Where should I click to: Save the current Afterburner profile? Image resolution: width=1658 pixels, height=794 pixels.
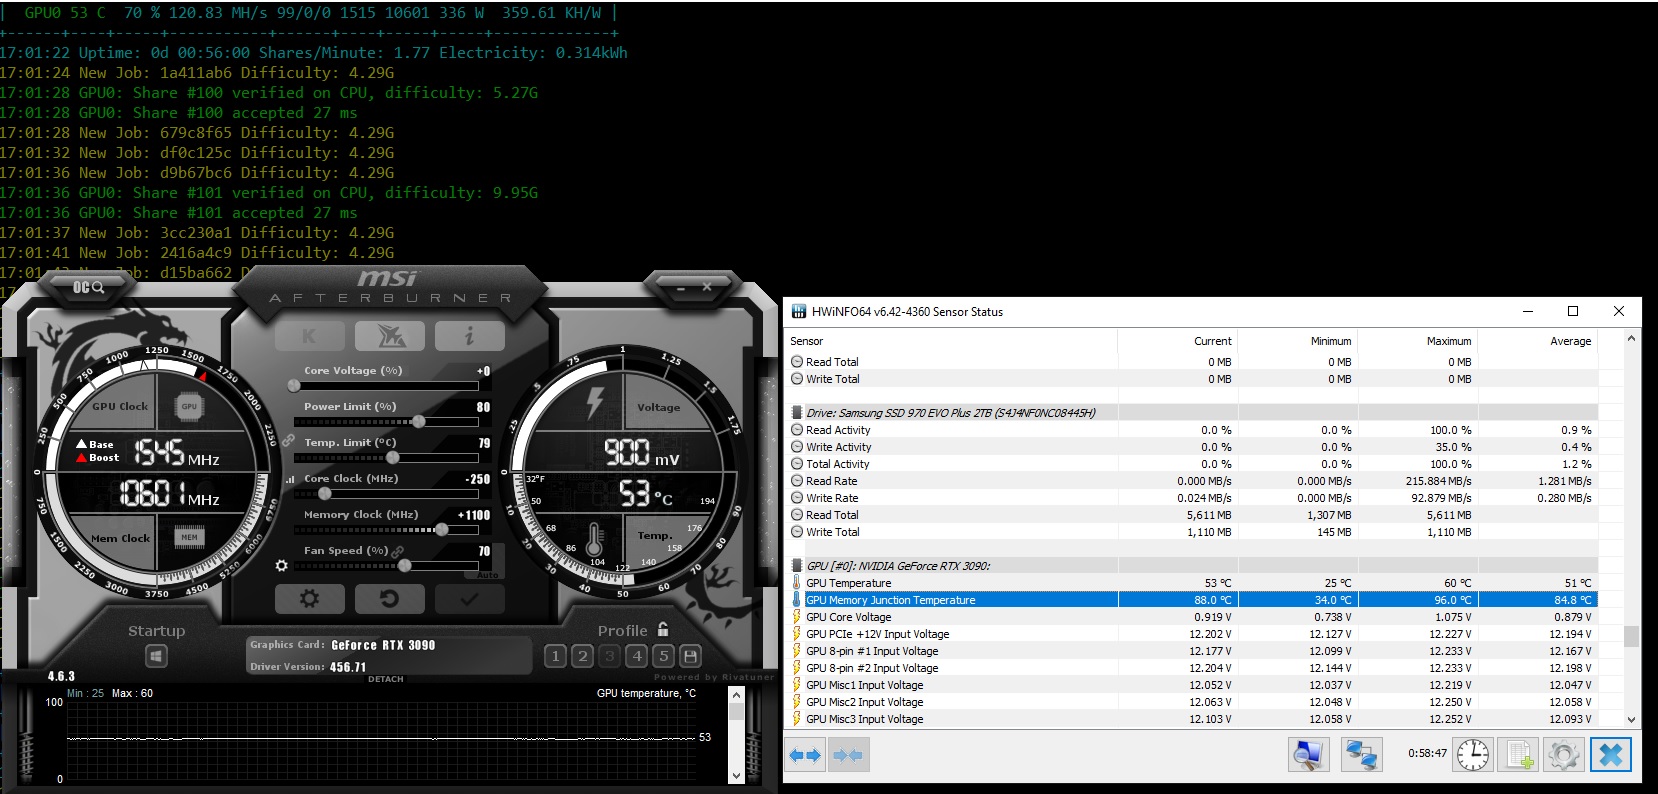point(690,656)
